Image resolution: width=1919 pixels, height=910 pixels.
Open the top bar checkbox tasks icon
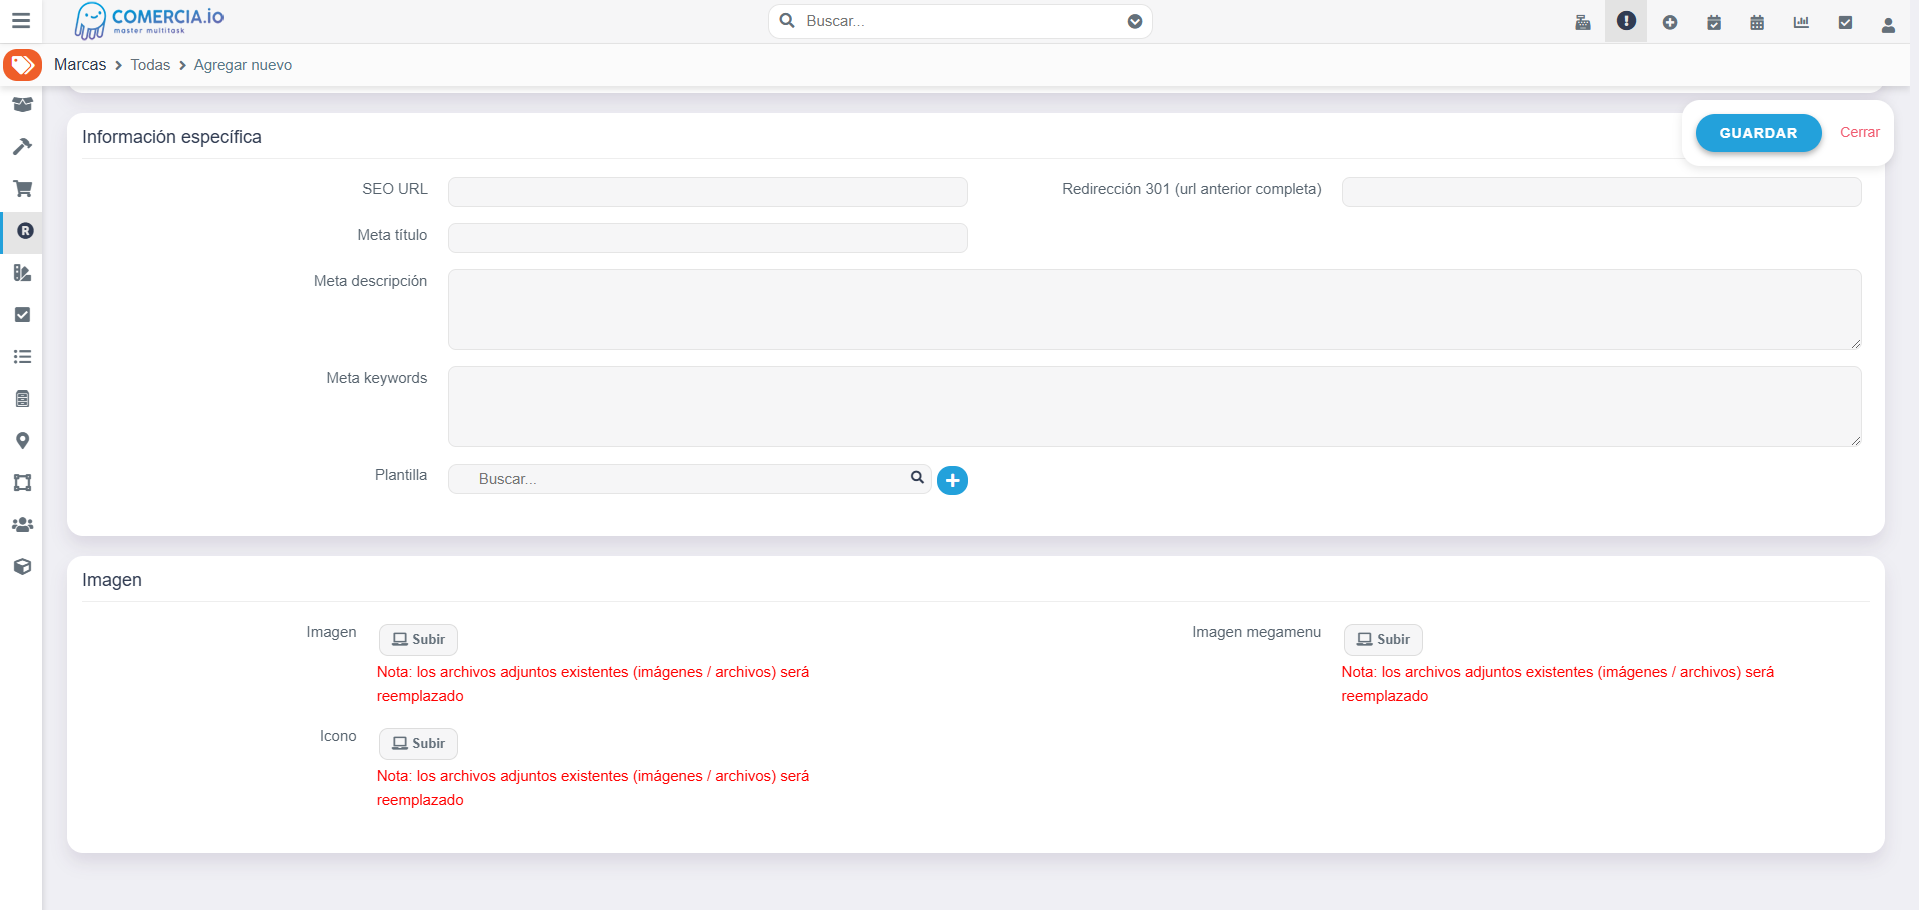[x=1845, y=22]
